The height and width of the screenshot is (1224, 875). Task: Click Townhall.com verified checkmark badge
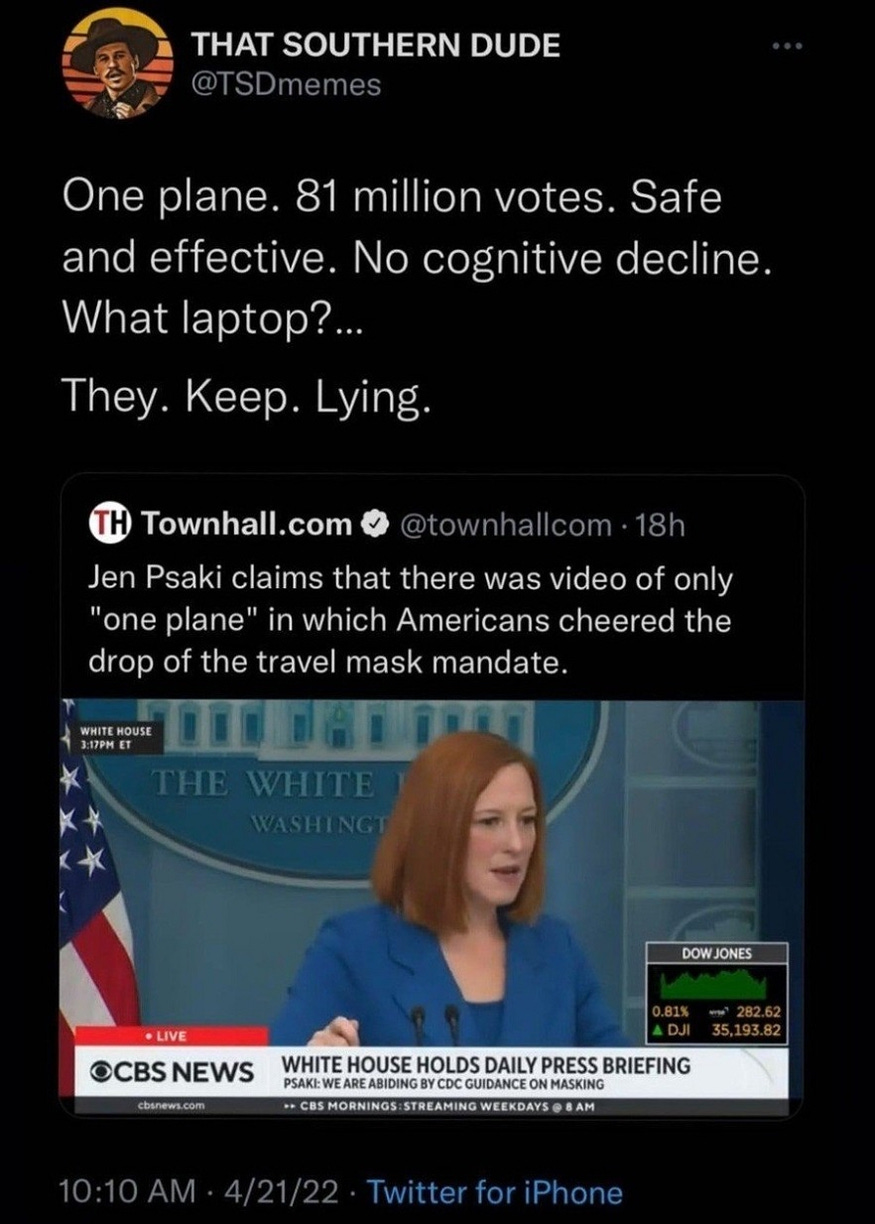pyautogui.click(x=373, y=524)
